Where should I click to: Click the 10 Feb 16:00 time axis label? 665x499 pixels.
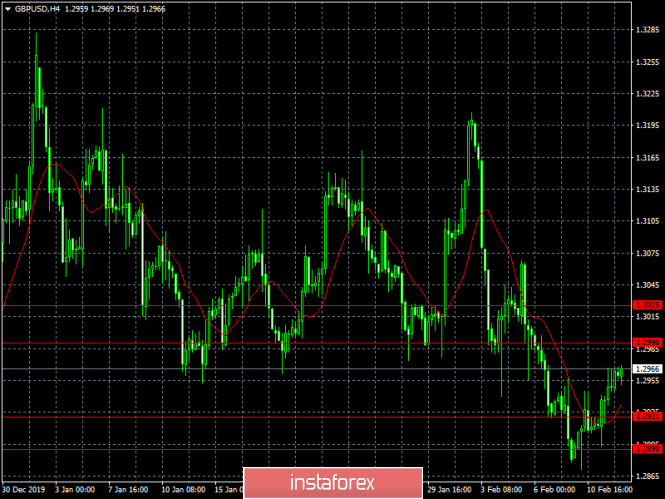[x=609, y=489]
